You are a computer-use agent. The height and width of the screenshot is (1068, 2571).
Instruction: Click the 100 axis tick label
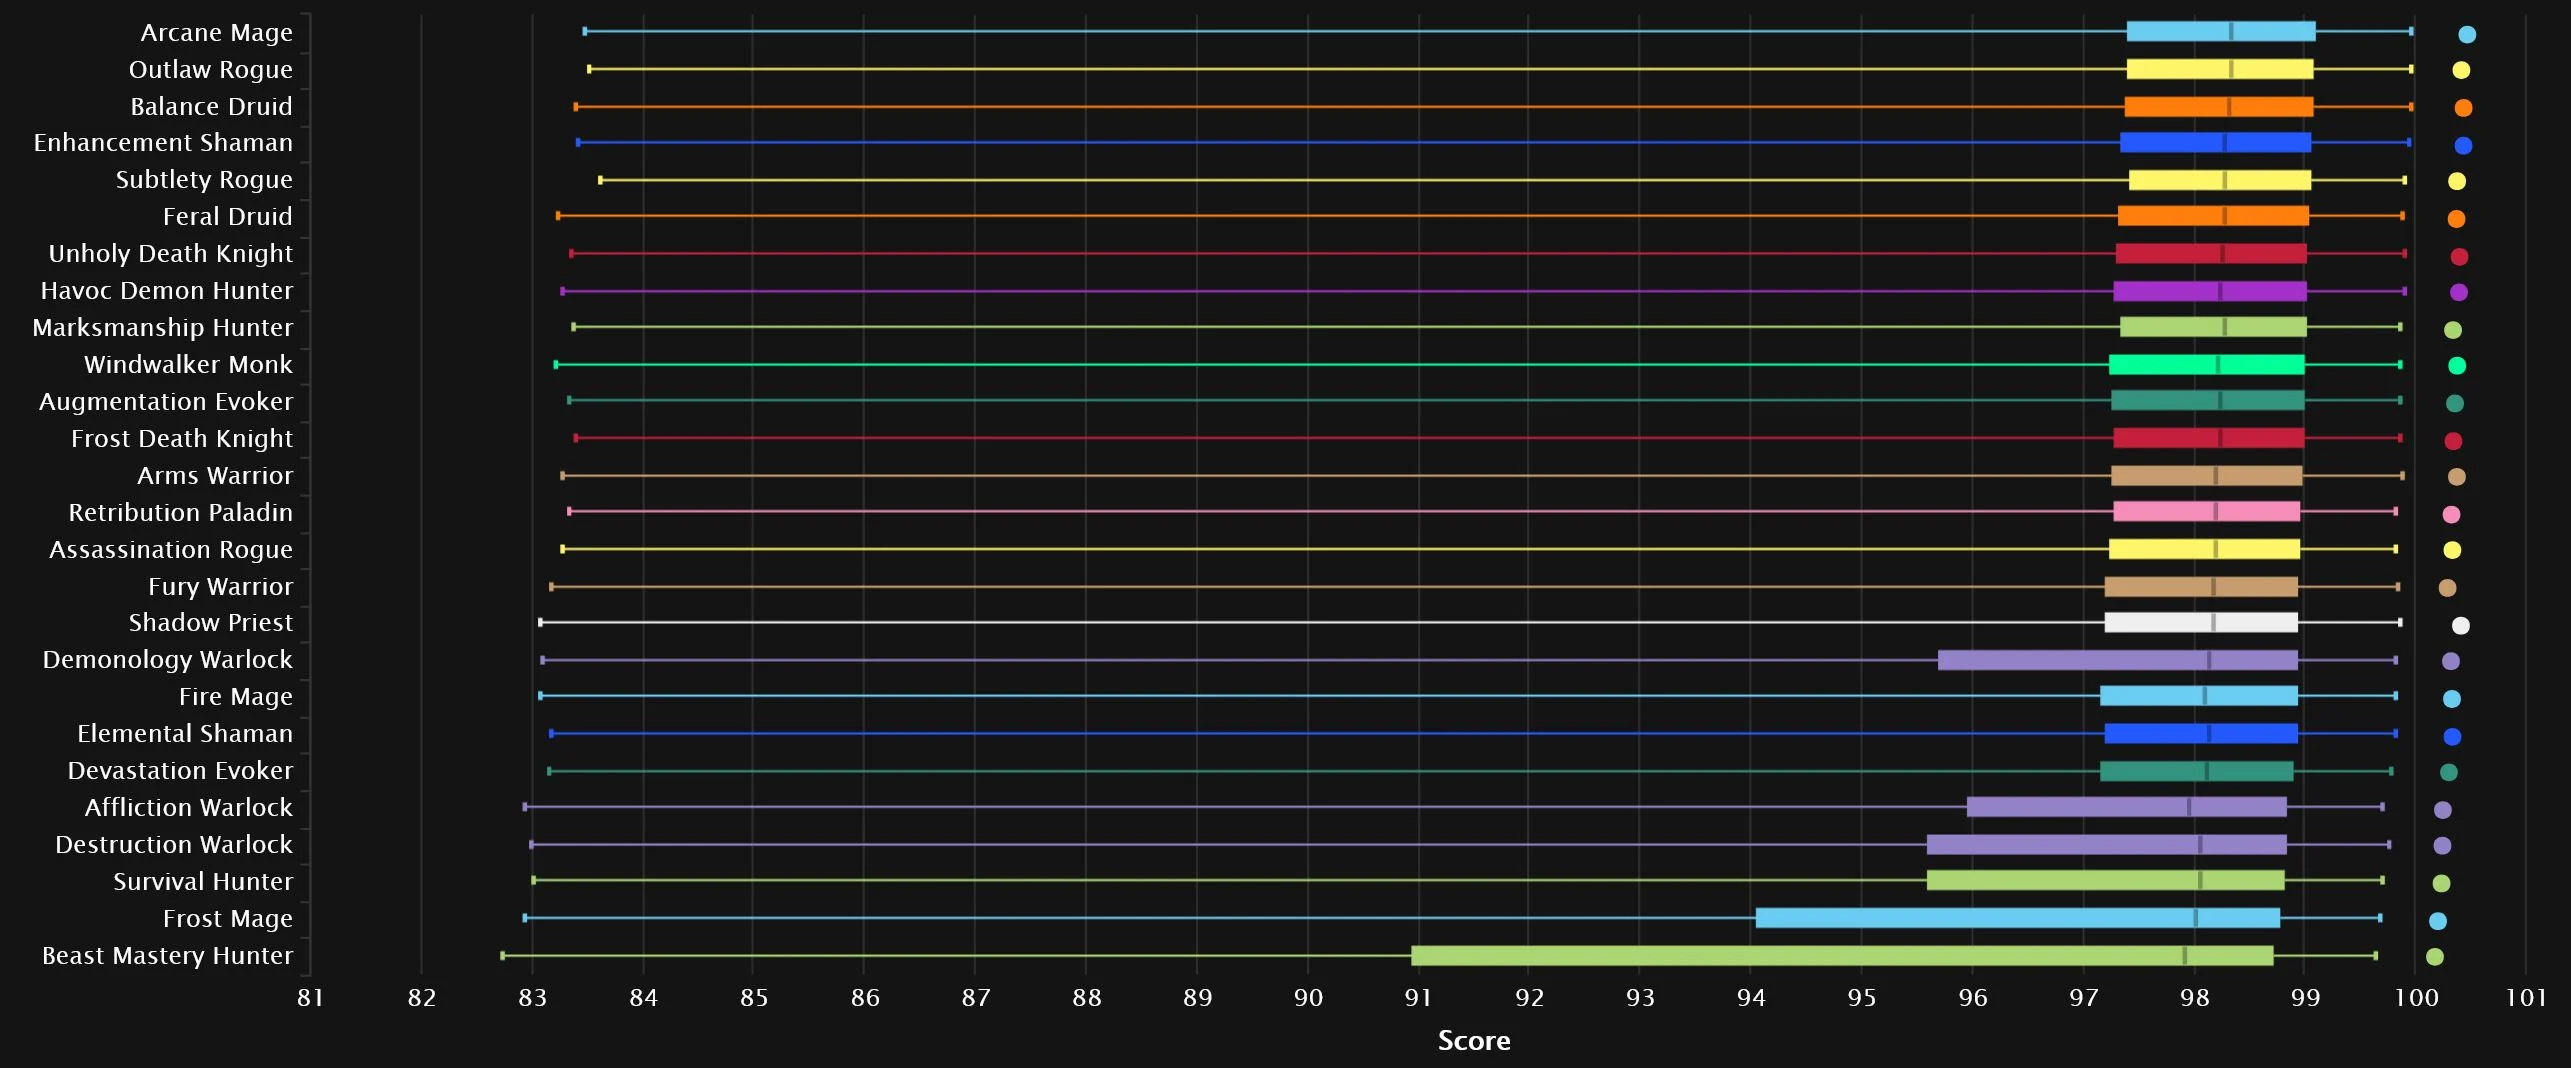(x=2416, y=998)
